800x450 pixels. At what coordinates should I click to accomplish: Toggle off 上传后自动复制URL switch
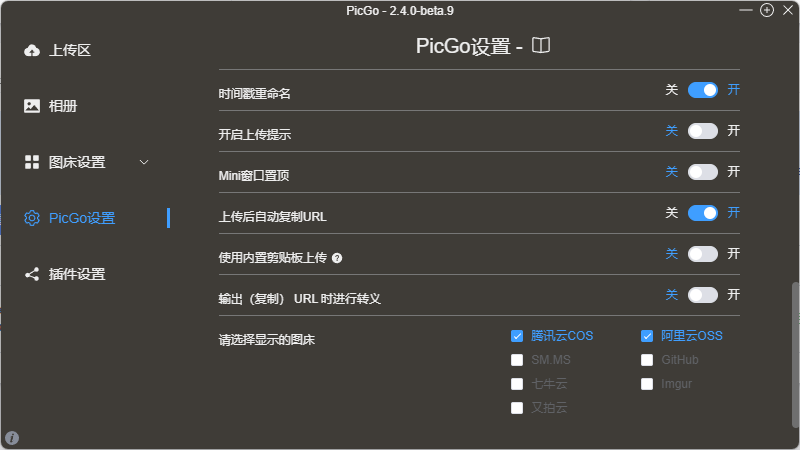703,213
